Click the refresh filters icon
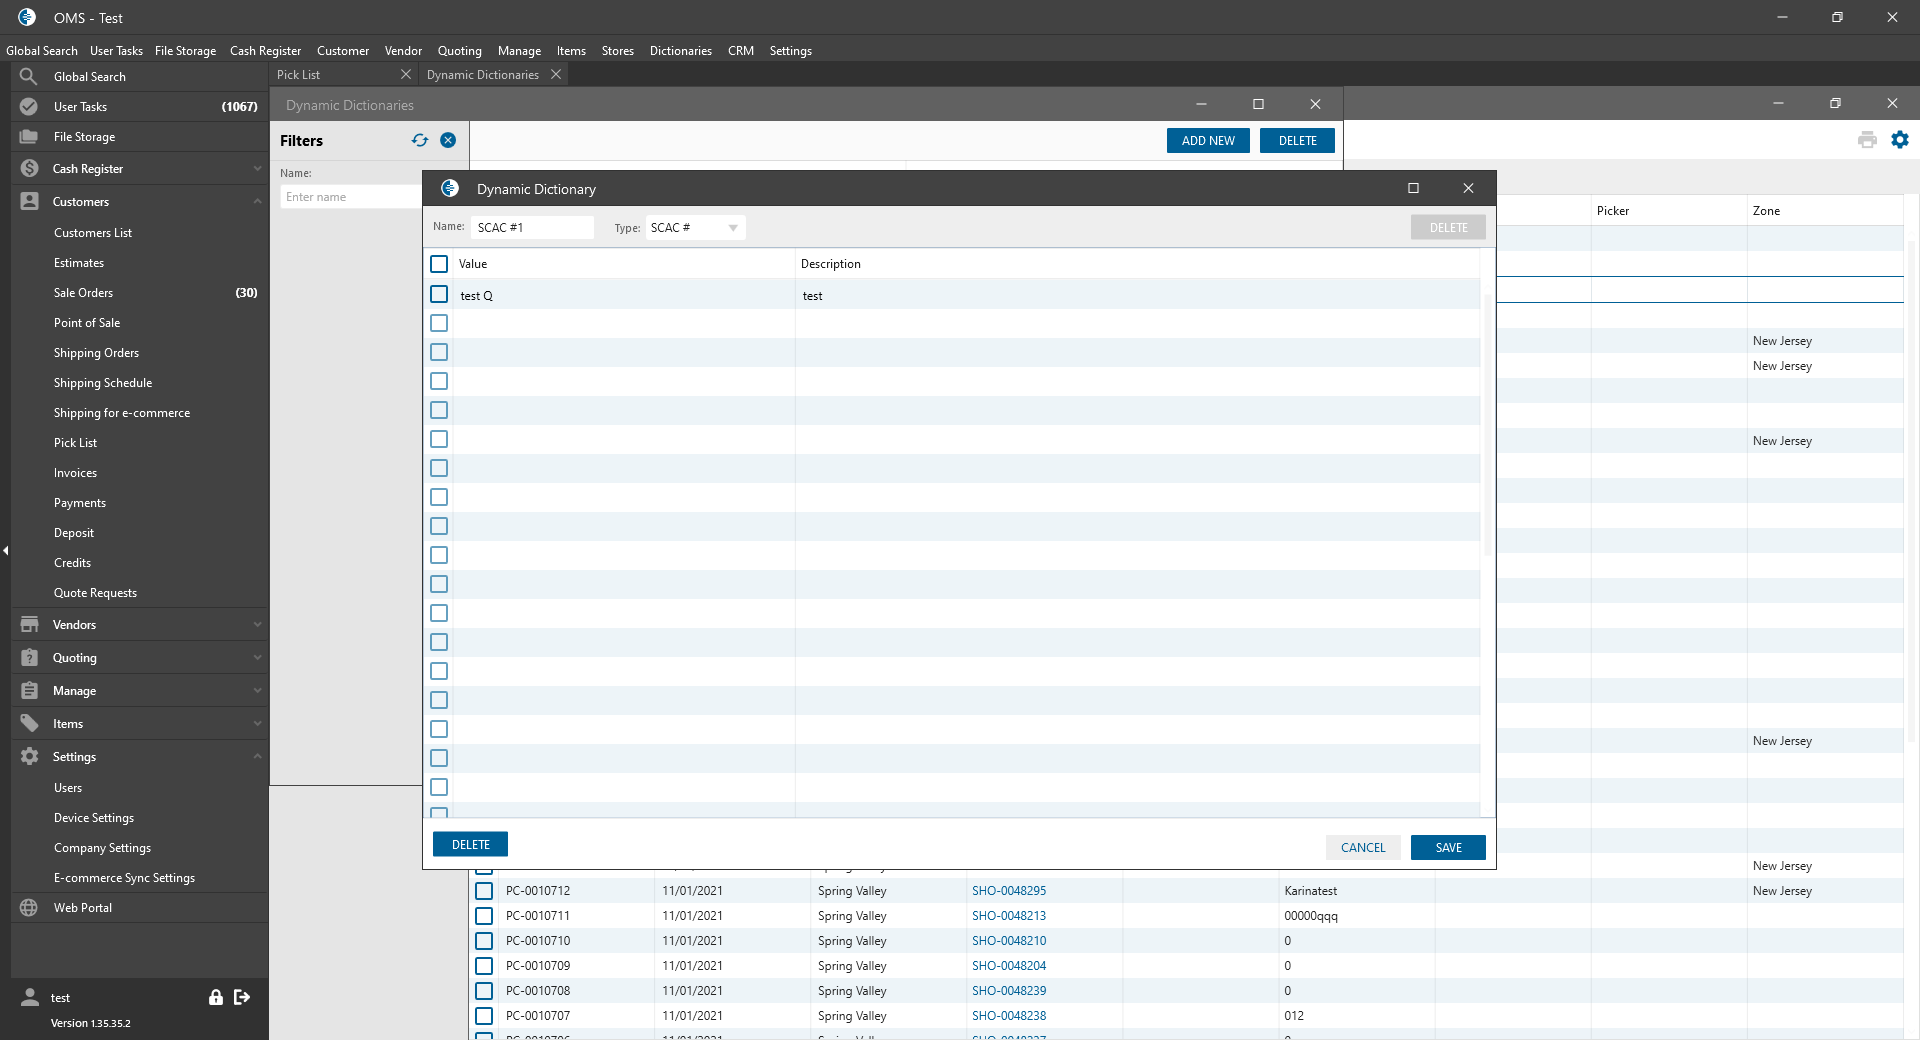 point(419,141)
